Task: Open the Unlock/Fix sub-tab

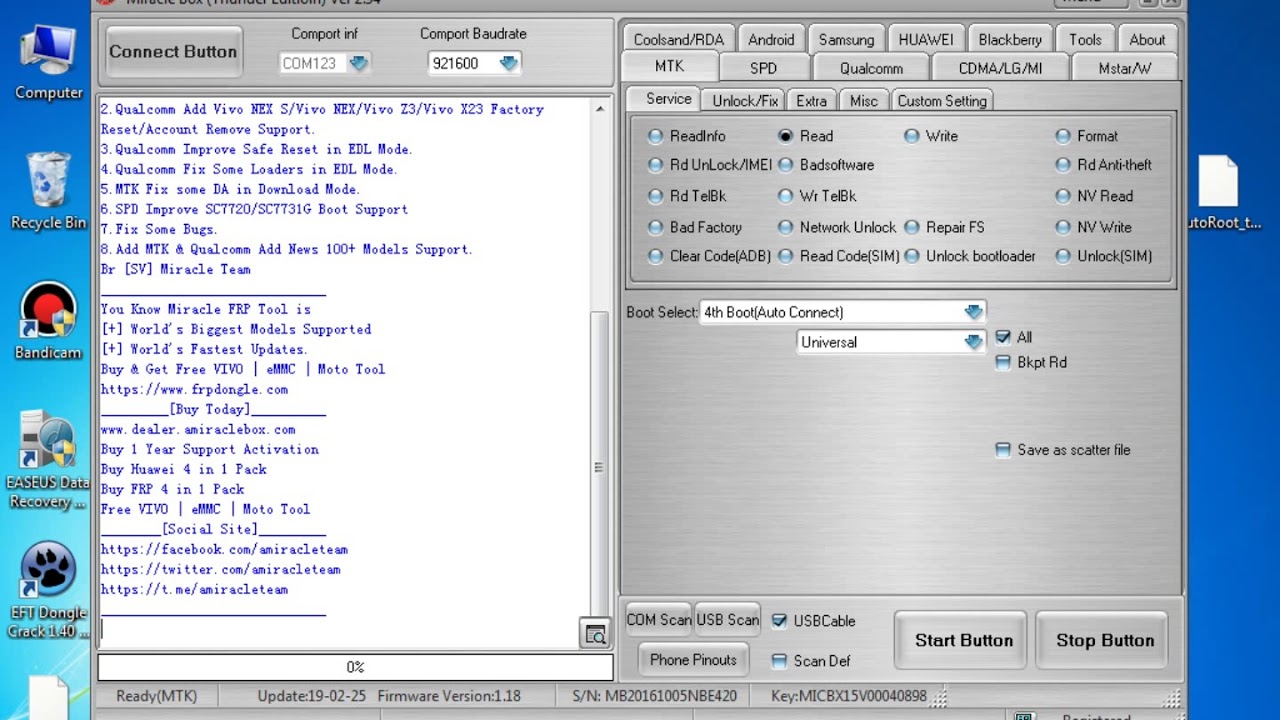Action: tap(745, 101)
